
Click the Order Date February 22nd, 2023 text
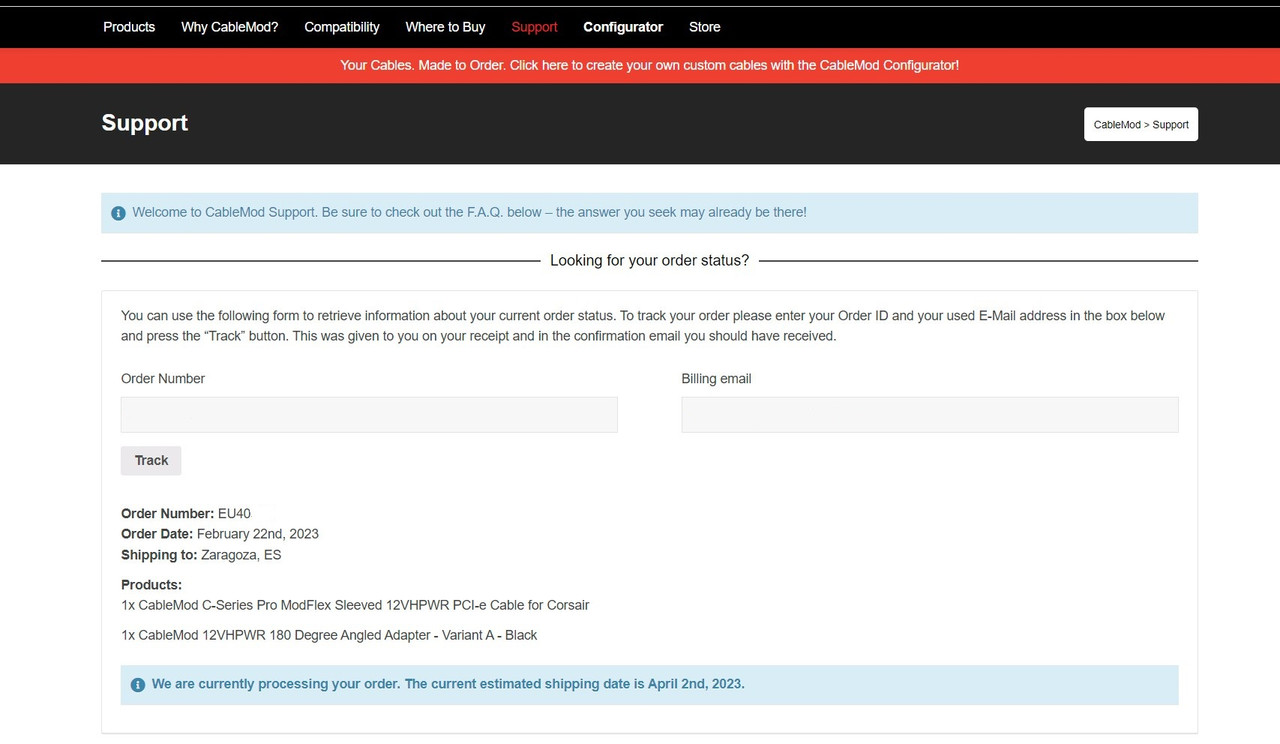coord(220,534)
